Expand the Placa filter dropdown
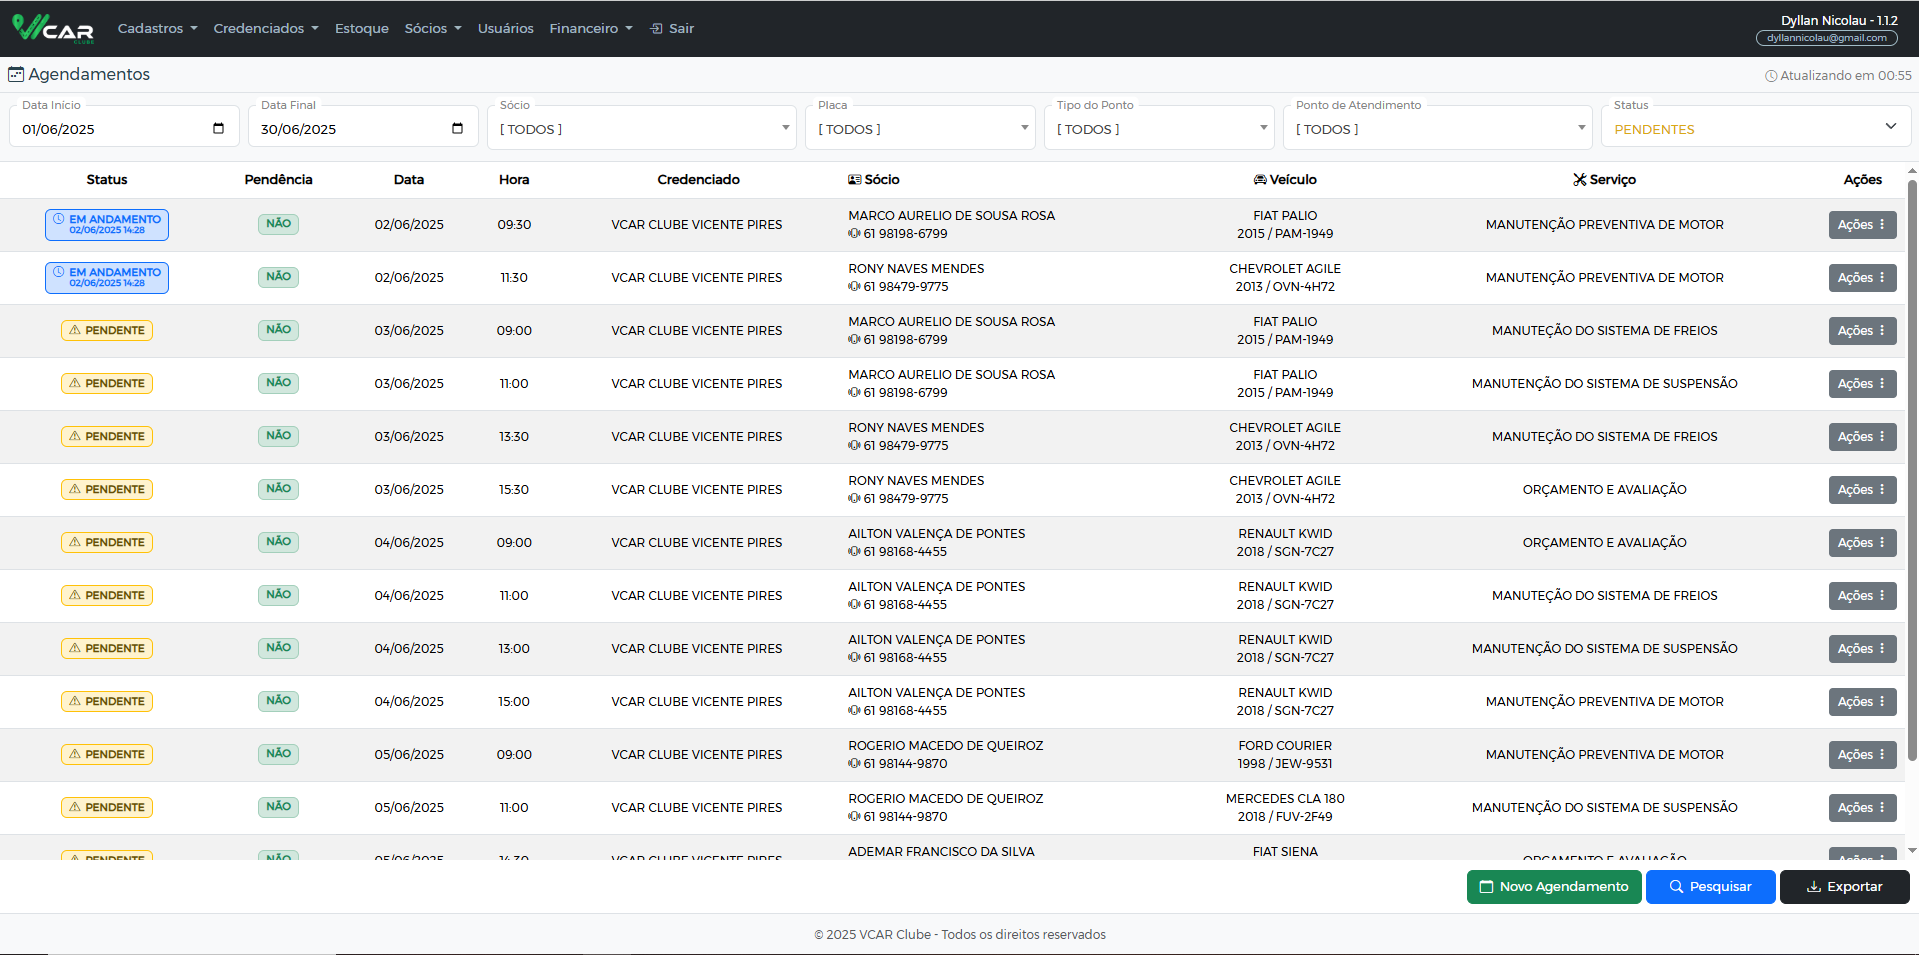The image size is (1919, 955). click(920, 129)
